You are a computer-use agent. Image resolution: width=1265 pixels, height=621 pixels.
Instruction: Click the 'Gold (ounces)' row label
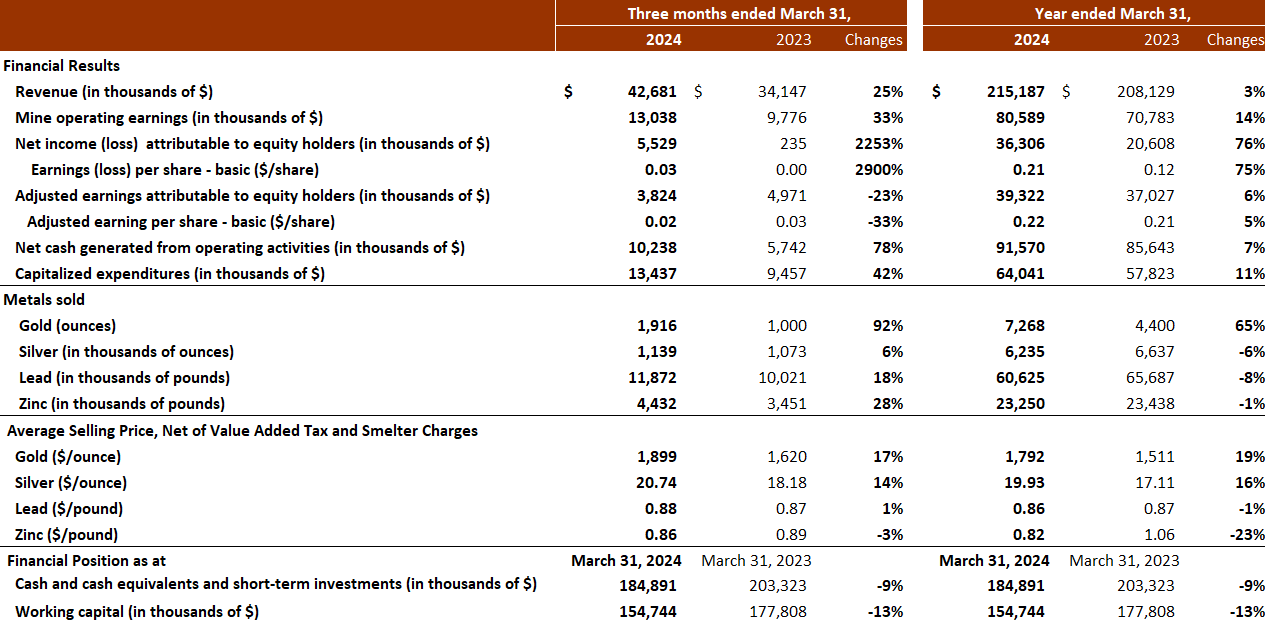[x=67, y=326]
